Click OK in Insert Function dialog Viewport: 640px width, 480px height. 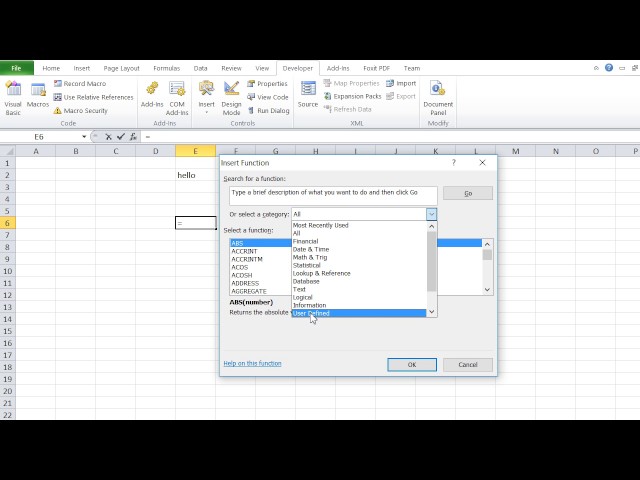click(412, 364)
